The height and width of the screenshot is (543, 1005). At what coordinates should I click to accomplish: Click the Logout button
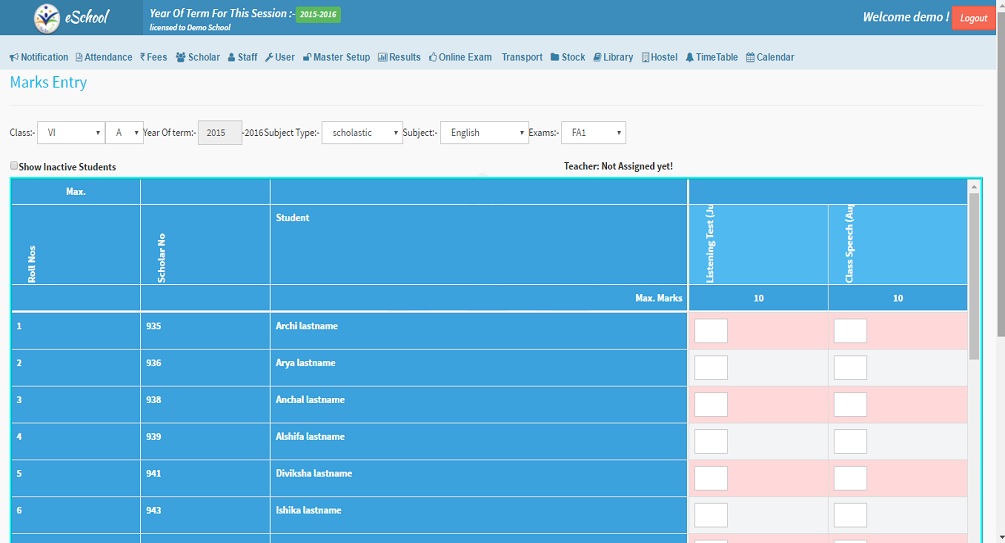[x=972, y=18]
